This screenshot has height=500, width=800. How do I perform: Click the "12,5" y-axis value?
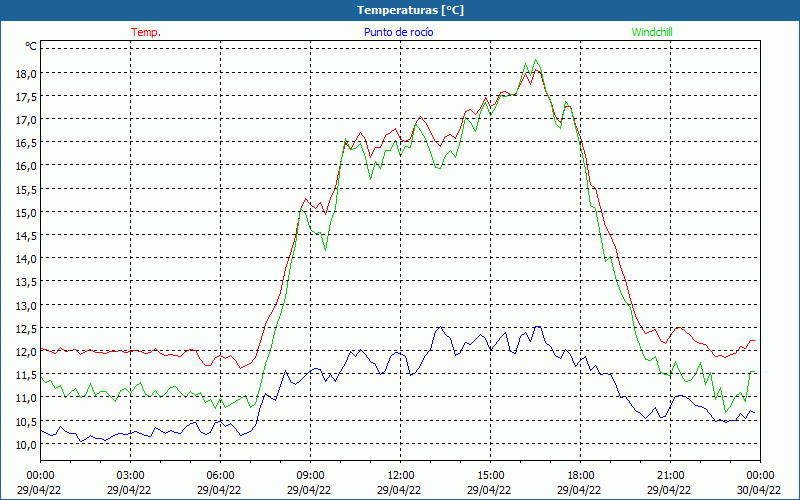[27, 329]
